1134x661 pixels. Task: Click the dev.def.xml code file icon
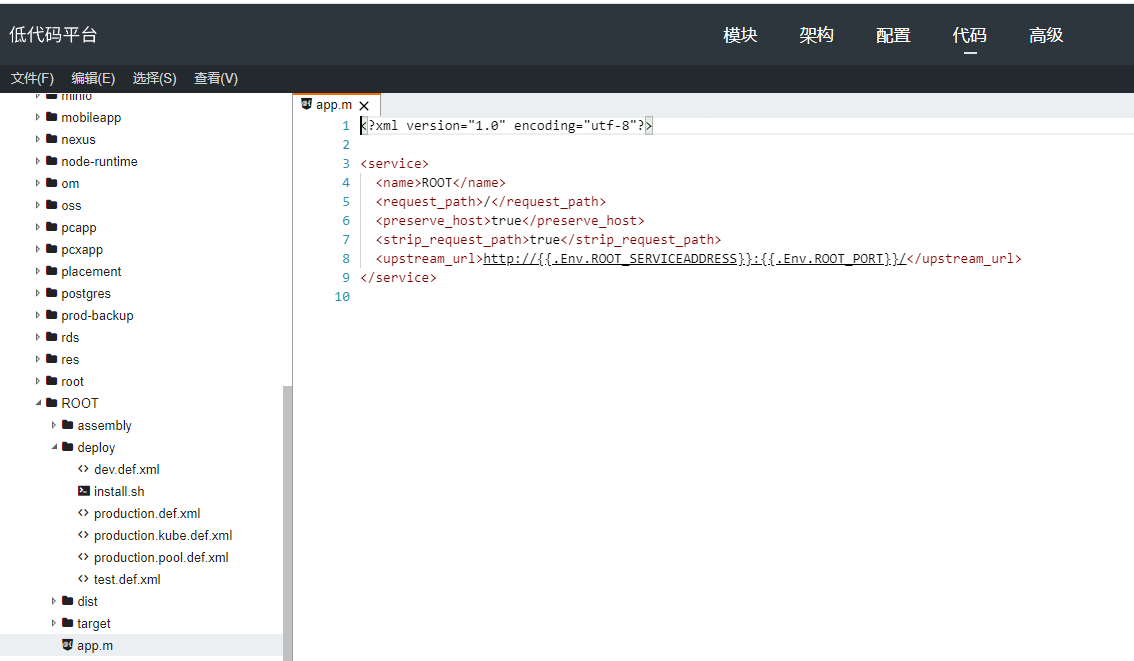click(84, 469)
